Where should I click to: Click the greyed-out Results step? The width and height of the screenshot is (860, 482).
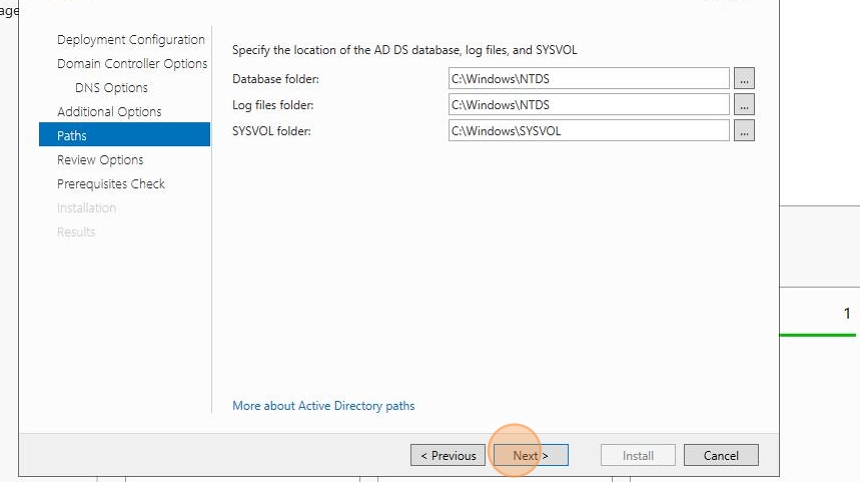pos(76,232)
